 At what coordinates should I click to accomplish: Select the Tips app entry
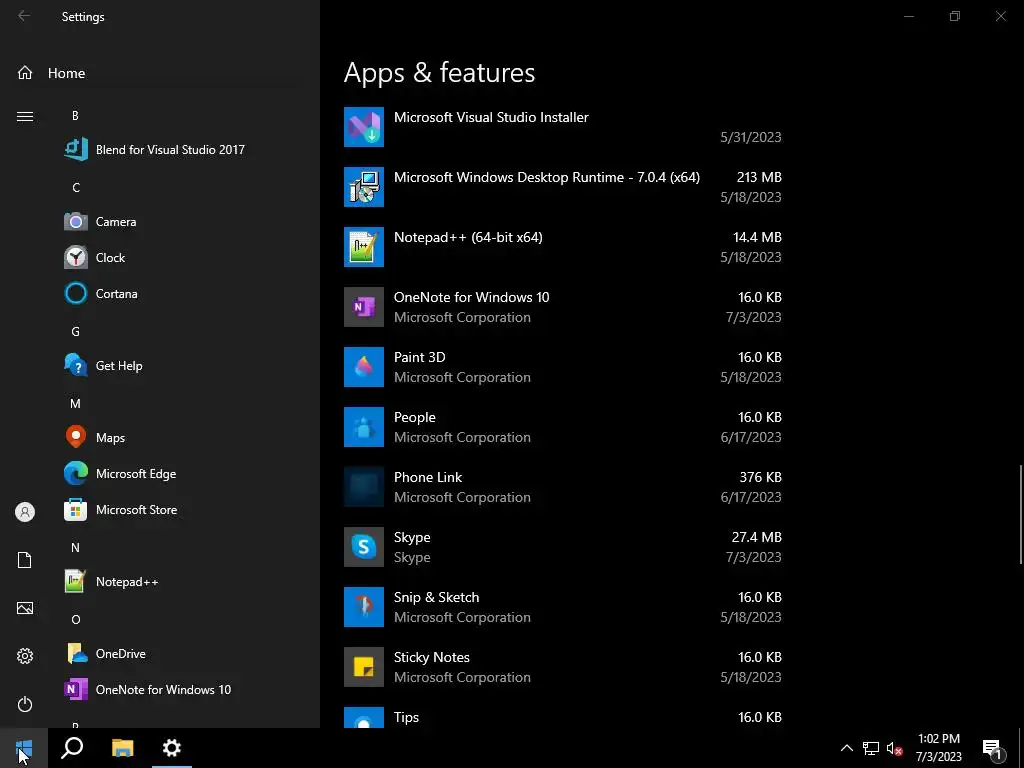click(x=563, y=718)
